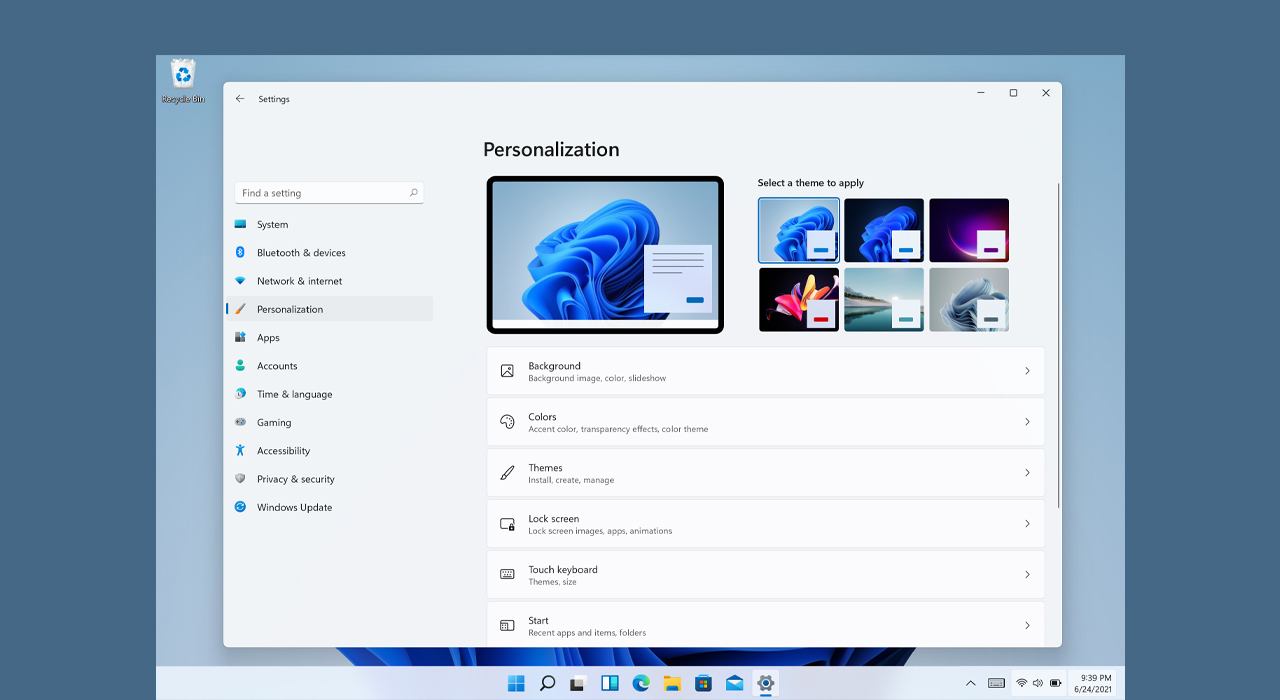Open Network & internet category

pos(330,281)
